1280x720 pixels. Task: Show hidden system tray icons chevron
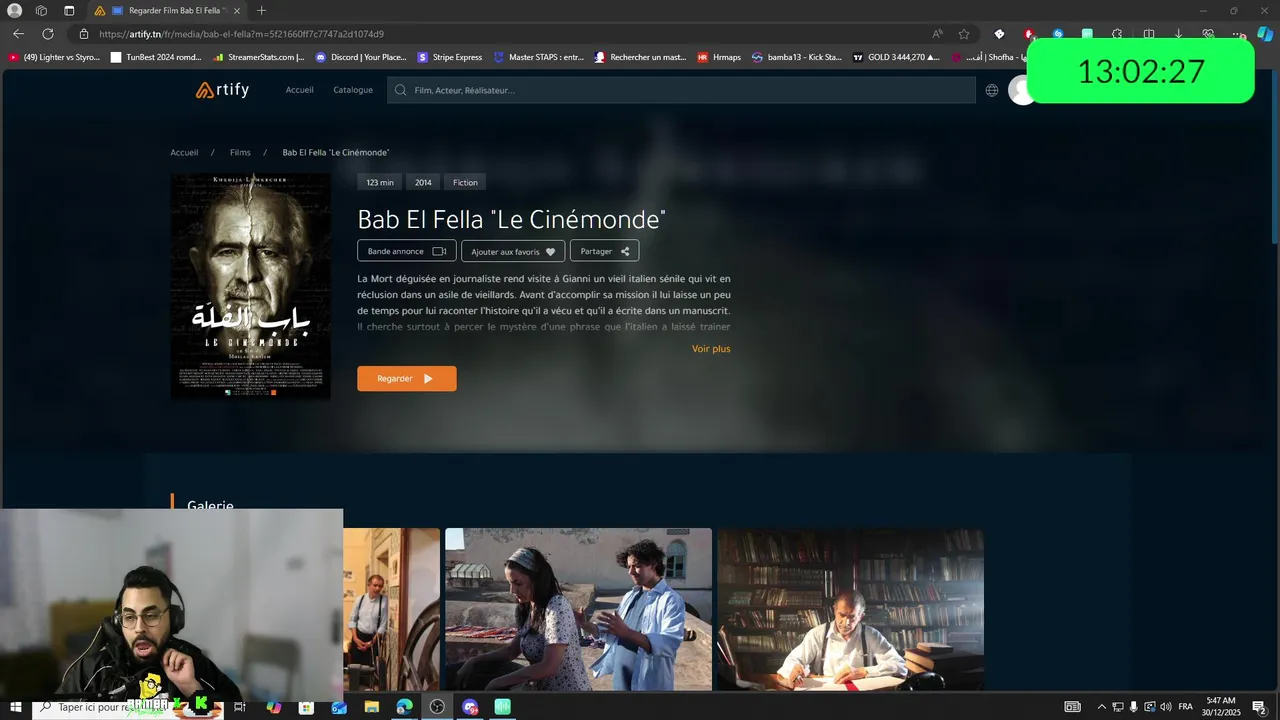point(1102,707)
